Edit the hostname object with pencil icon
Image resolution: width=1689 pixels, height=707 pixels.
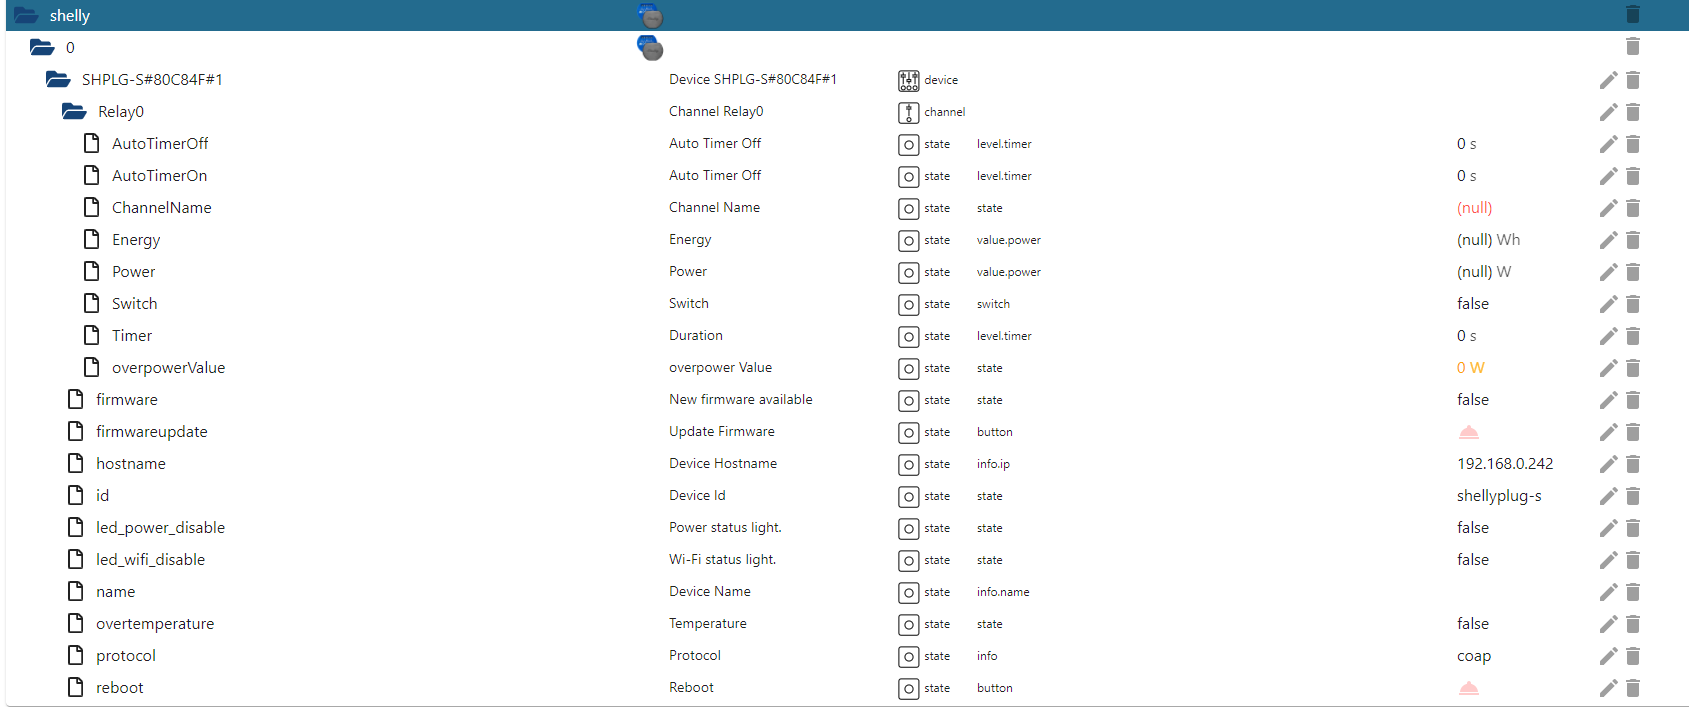pyautogui.click(x=1608, y=464)
